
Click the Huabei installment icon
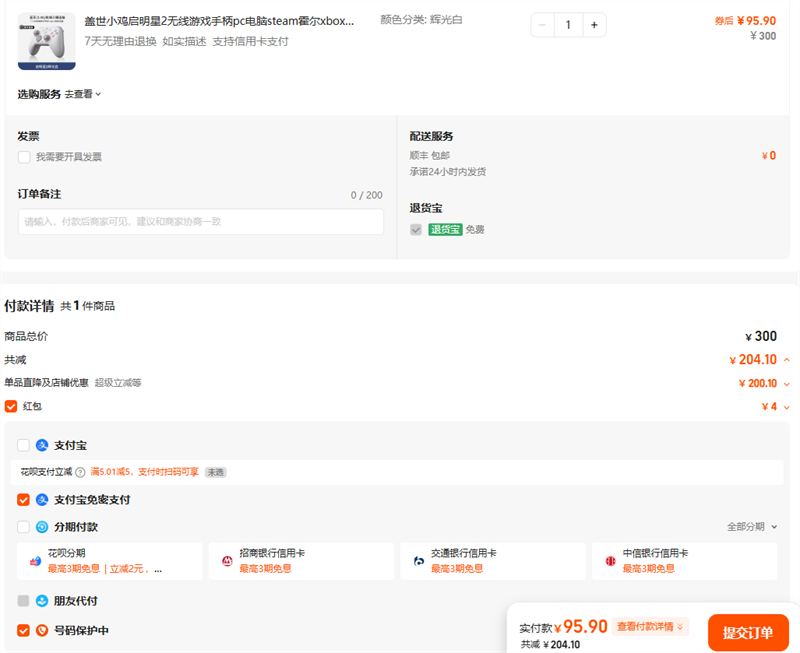coord(36,561)
